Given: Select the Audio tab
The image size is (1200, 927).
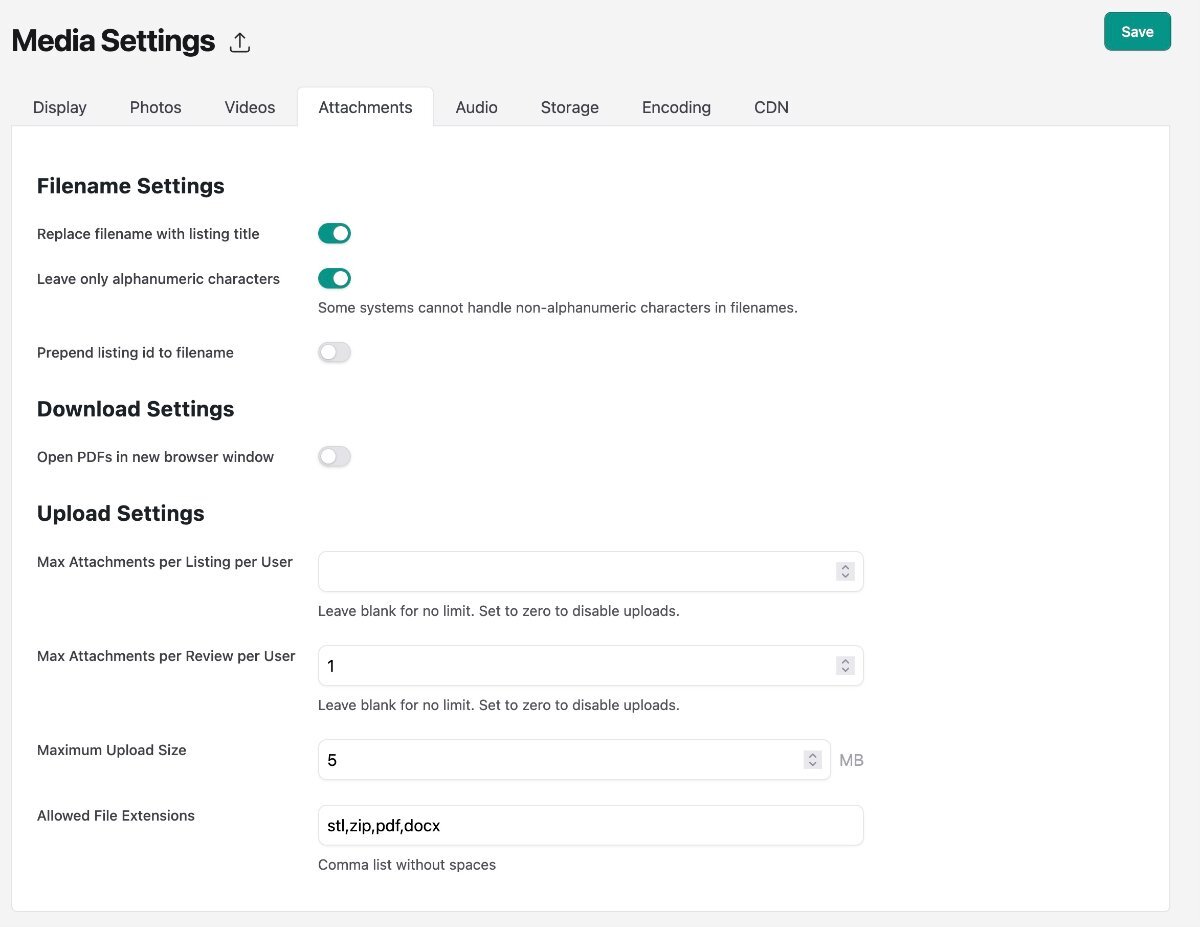Looking at the screenshot, I should tap(476, 107).
